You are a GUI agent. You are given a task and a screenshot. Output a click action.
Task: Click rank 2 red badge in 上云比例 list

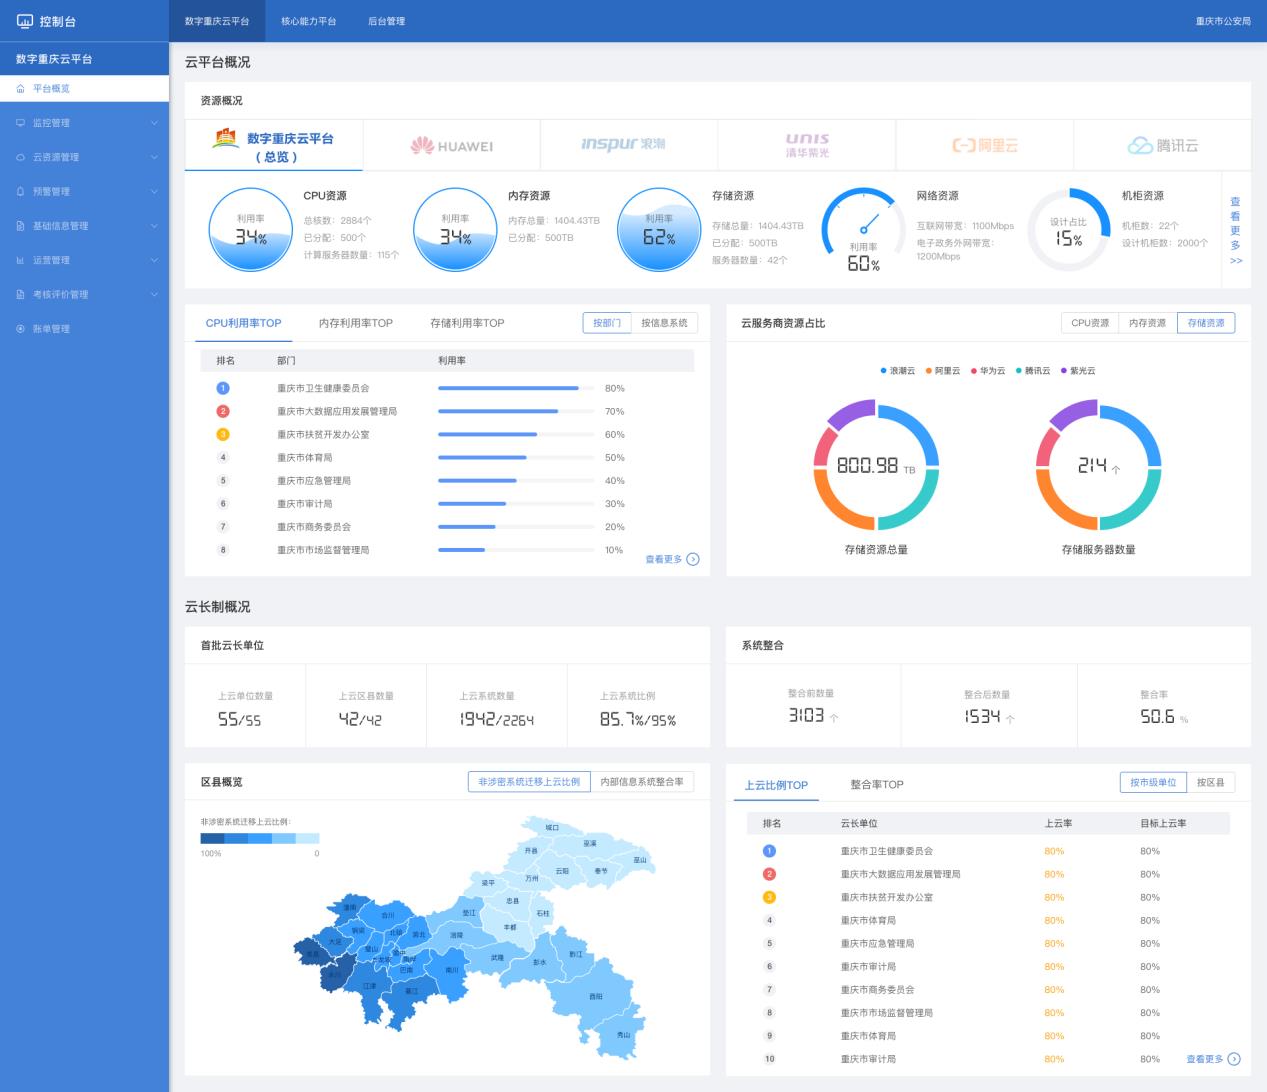point(769,874)
